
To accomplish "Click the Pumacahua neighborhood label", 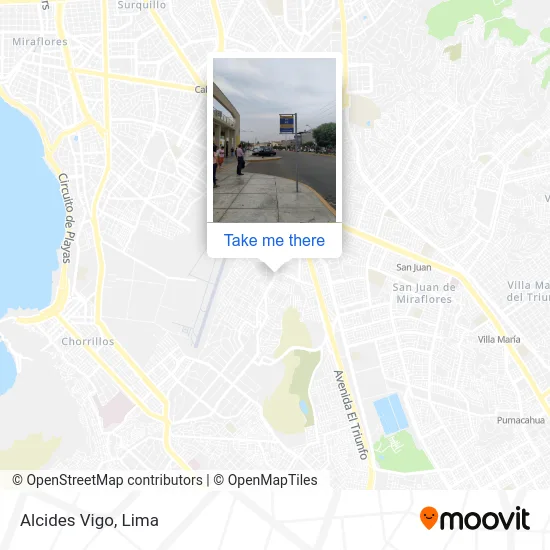I will coord(521,420).
